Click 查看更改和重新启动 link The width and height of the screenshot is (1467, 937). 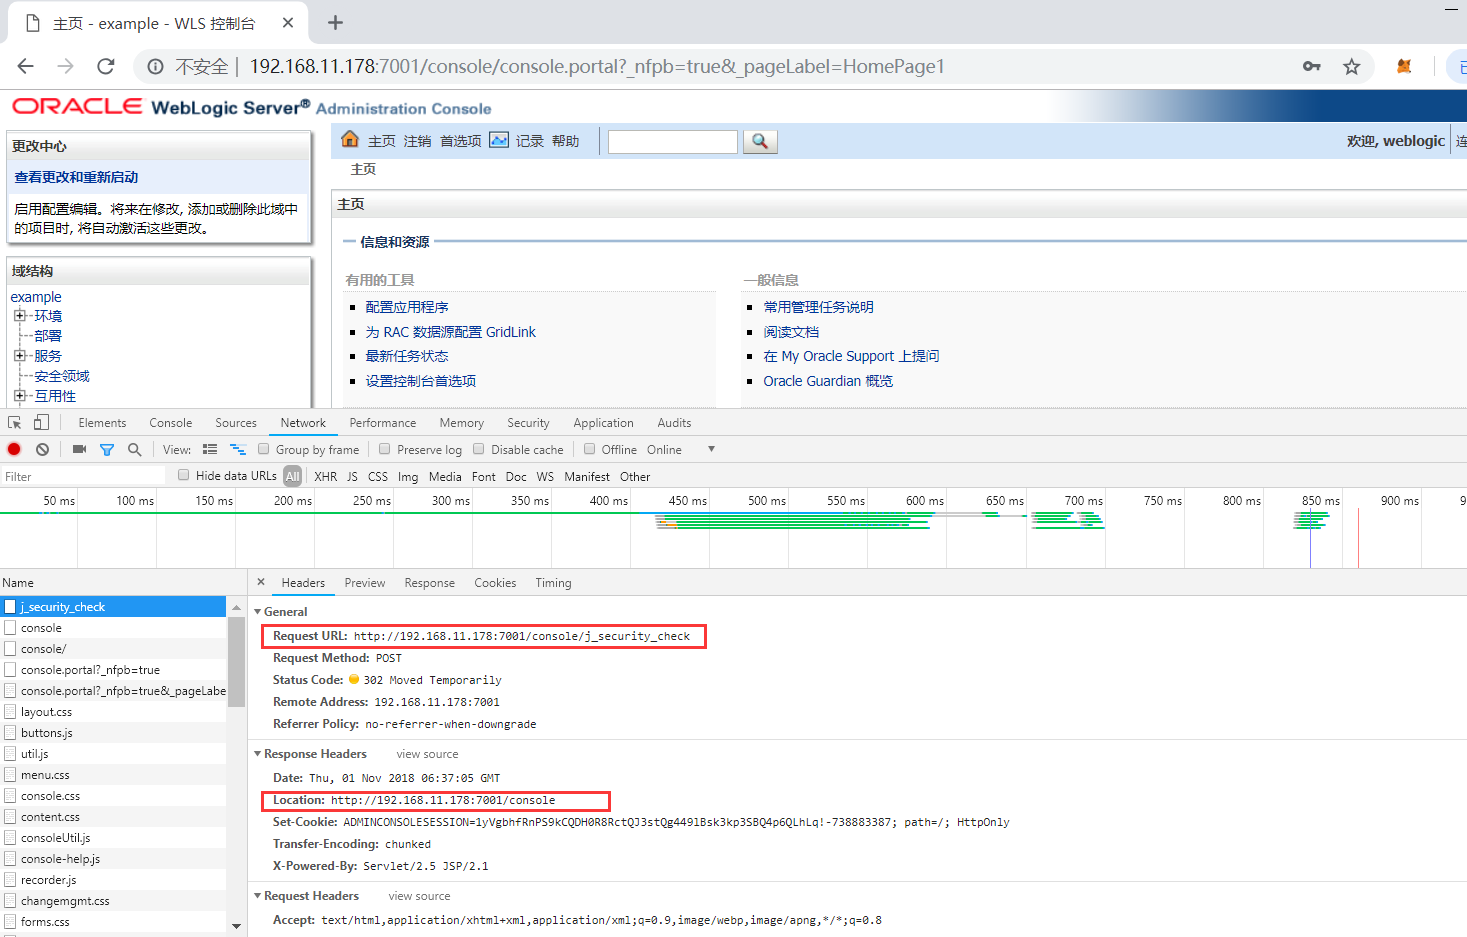tap(76, 177)
